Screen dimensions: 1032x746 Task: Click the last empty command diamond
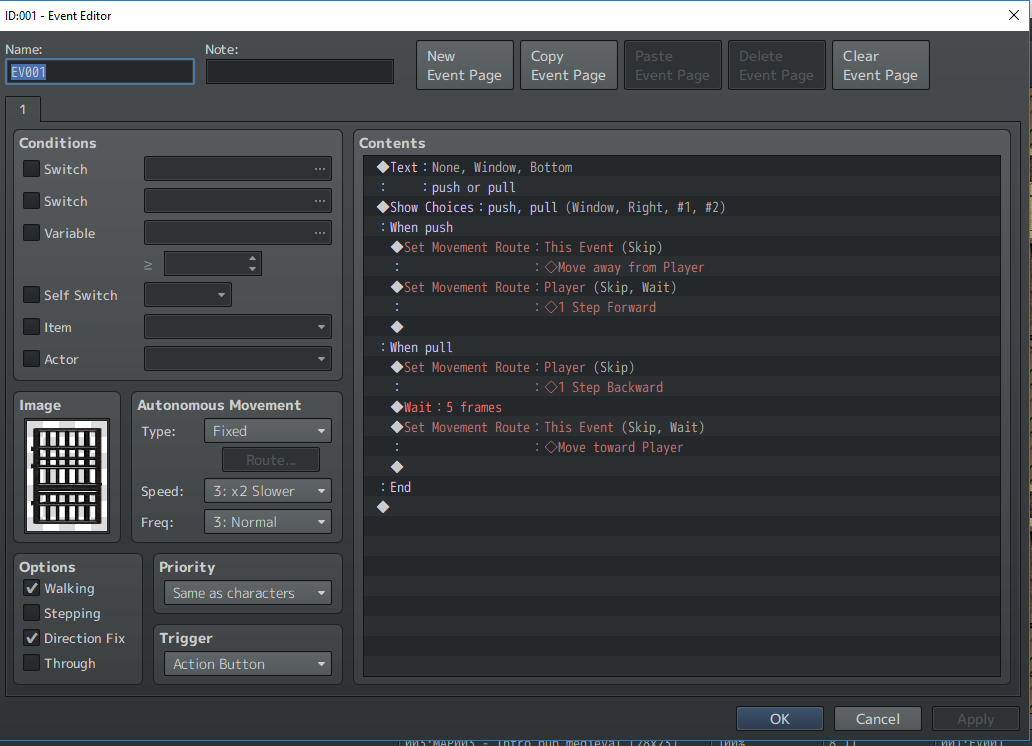pyautogui.click(x=383, y=507)
